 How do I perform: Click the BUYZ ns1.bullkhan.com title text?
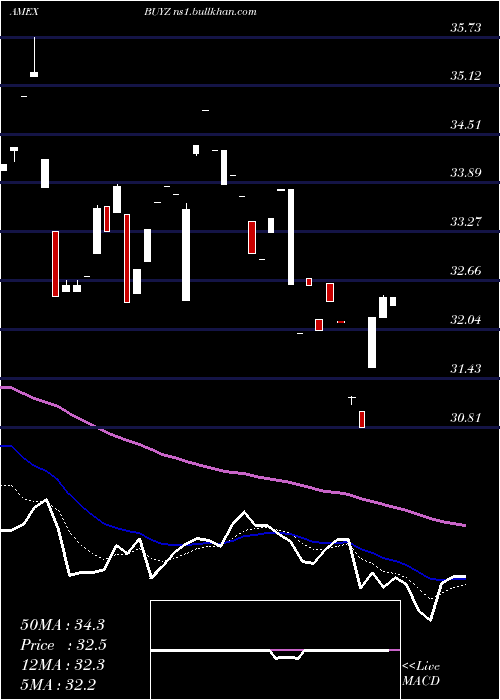click(x=200, y=12)
